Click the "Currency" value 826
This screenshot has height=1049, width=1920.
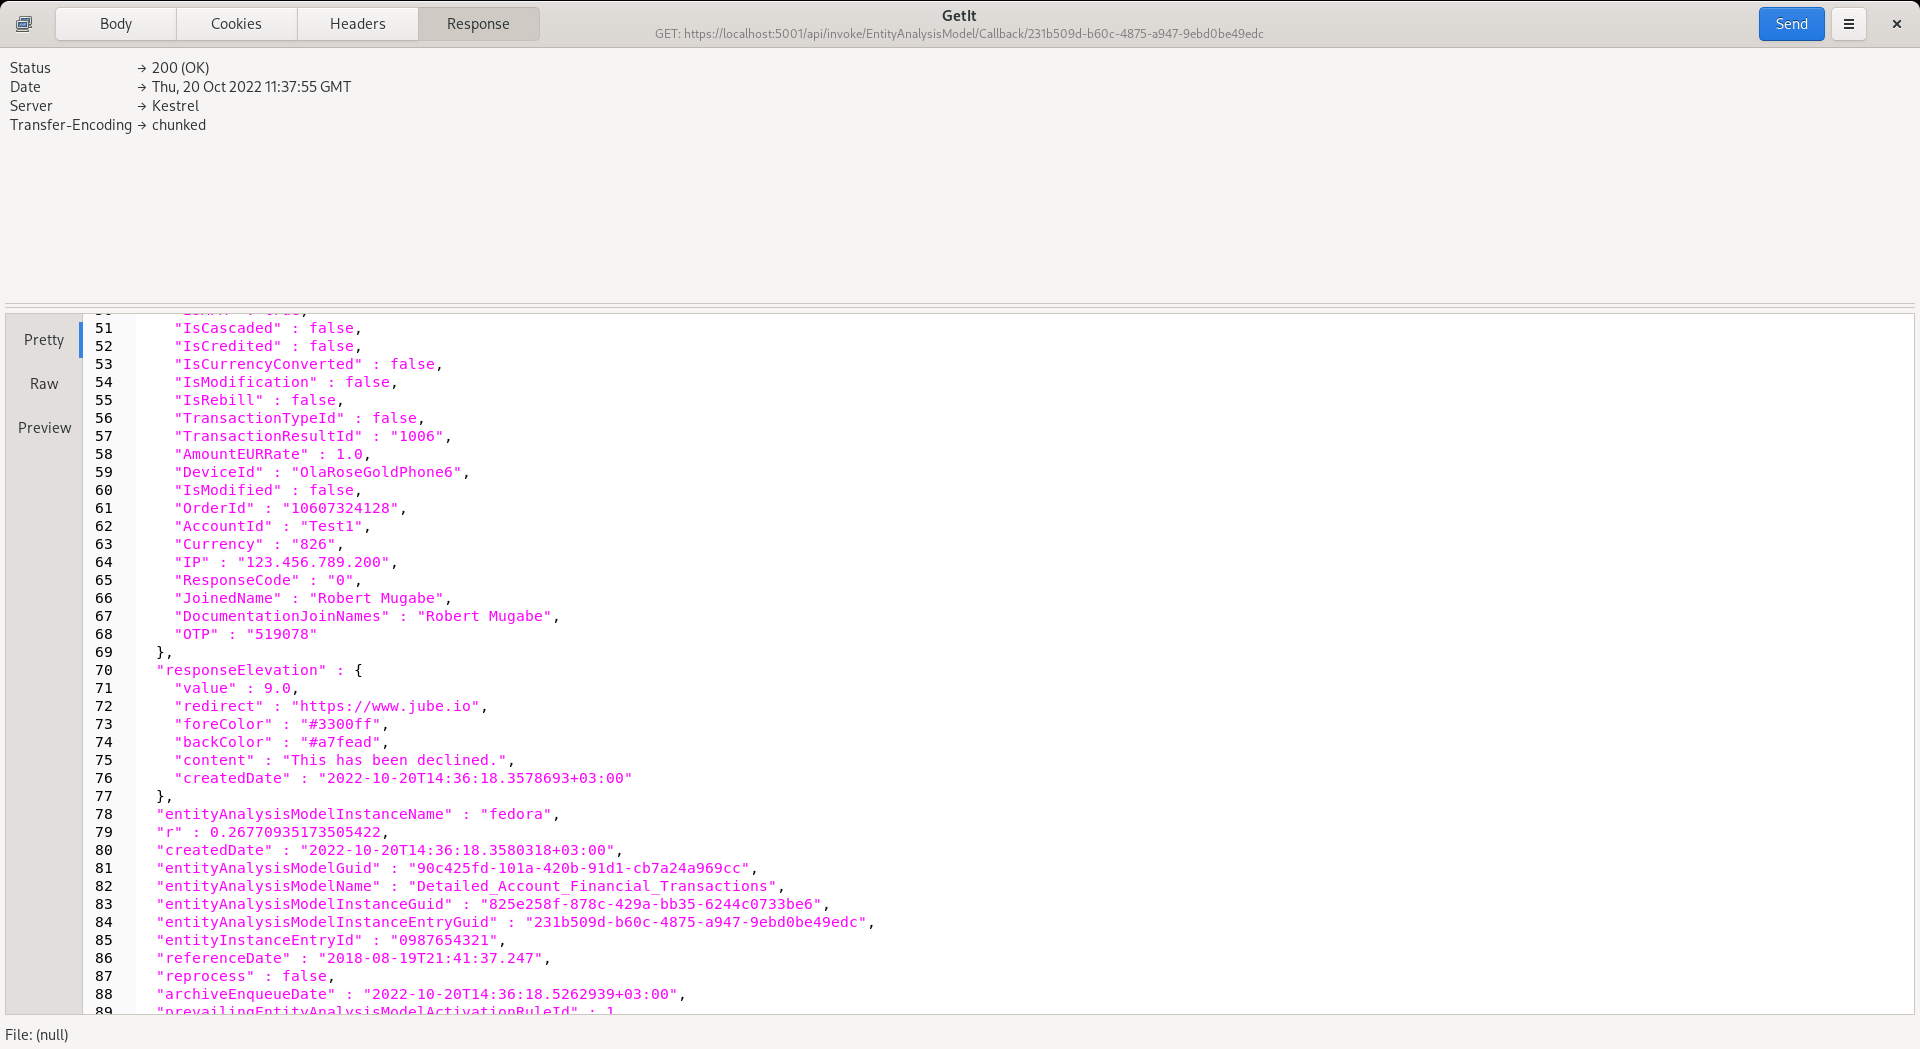(x=313, y=544)
